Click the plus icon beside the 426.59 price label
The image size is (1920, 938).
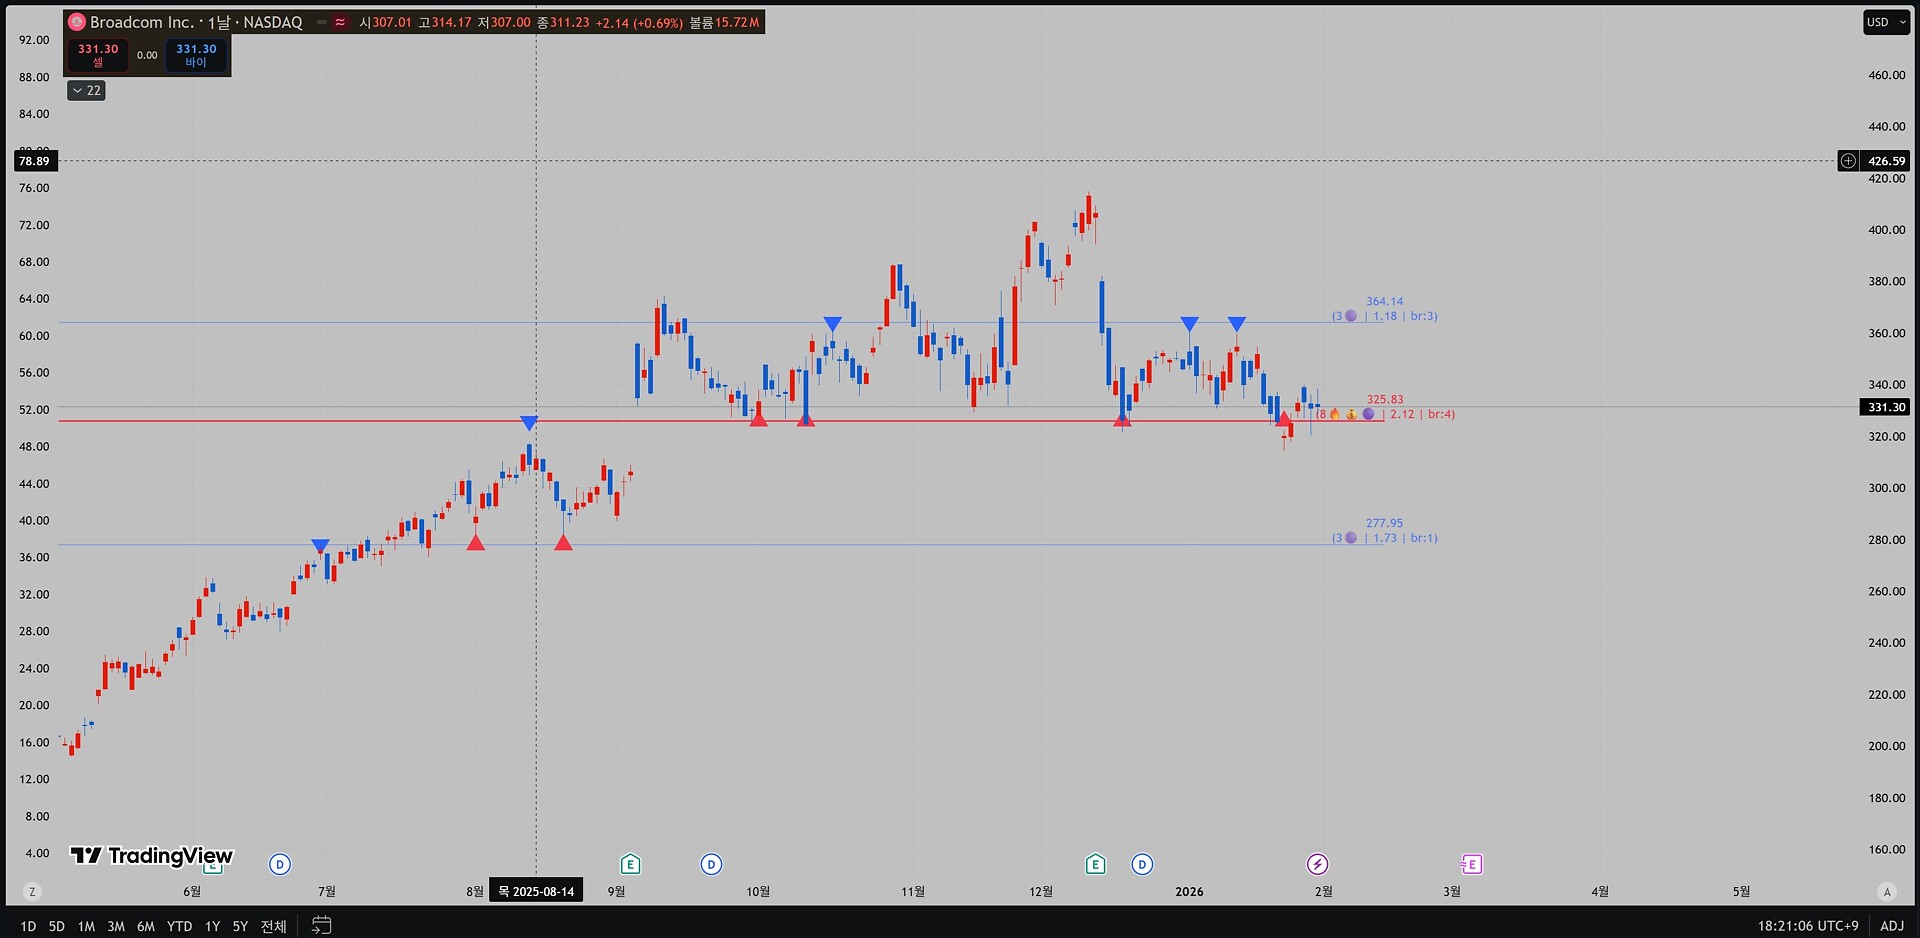coord(1848,161)
